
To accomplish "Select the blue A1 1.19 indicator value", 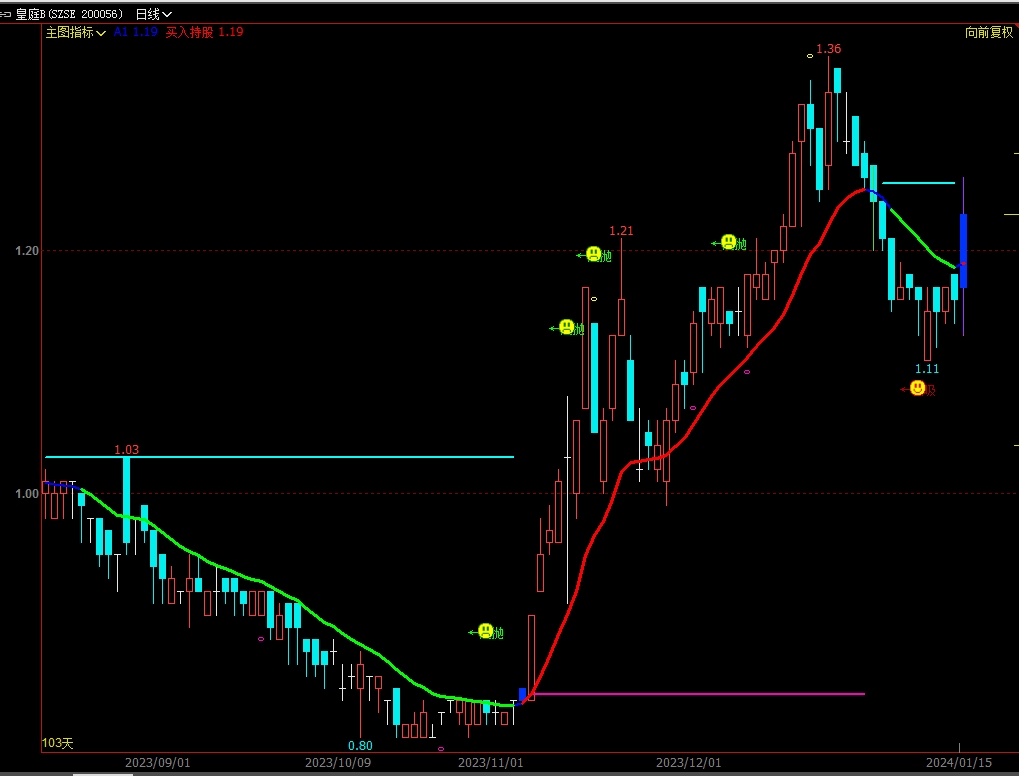I will 135,32.
